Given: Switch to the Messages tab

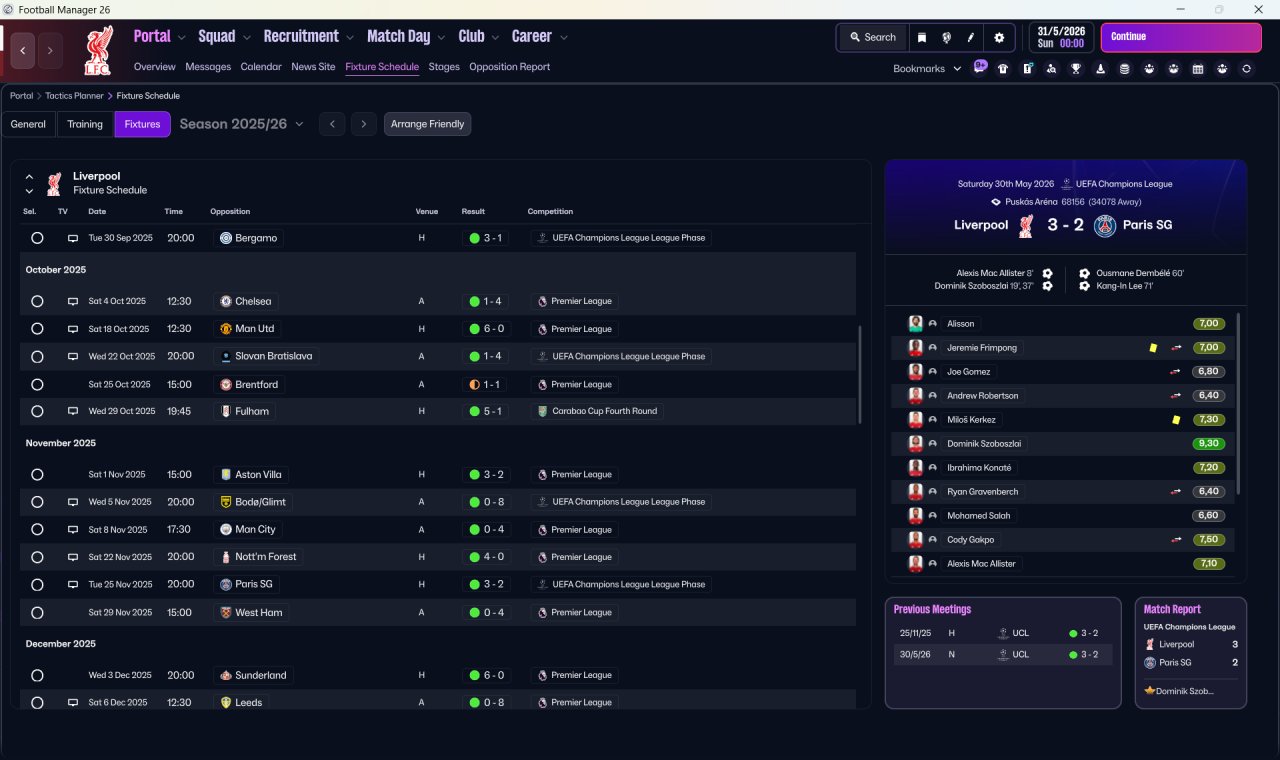Looking at the screenshot, I should tap(208, 67).
